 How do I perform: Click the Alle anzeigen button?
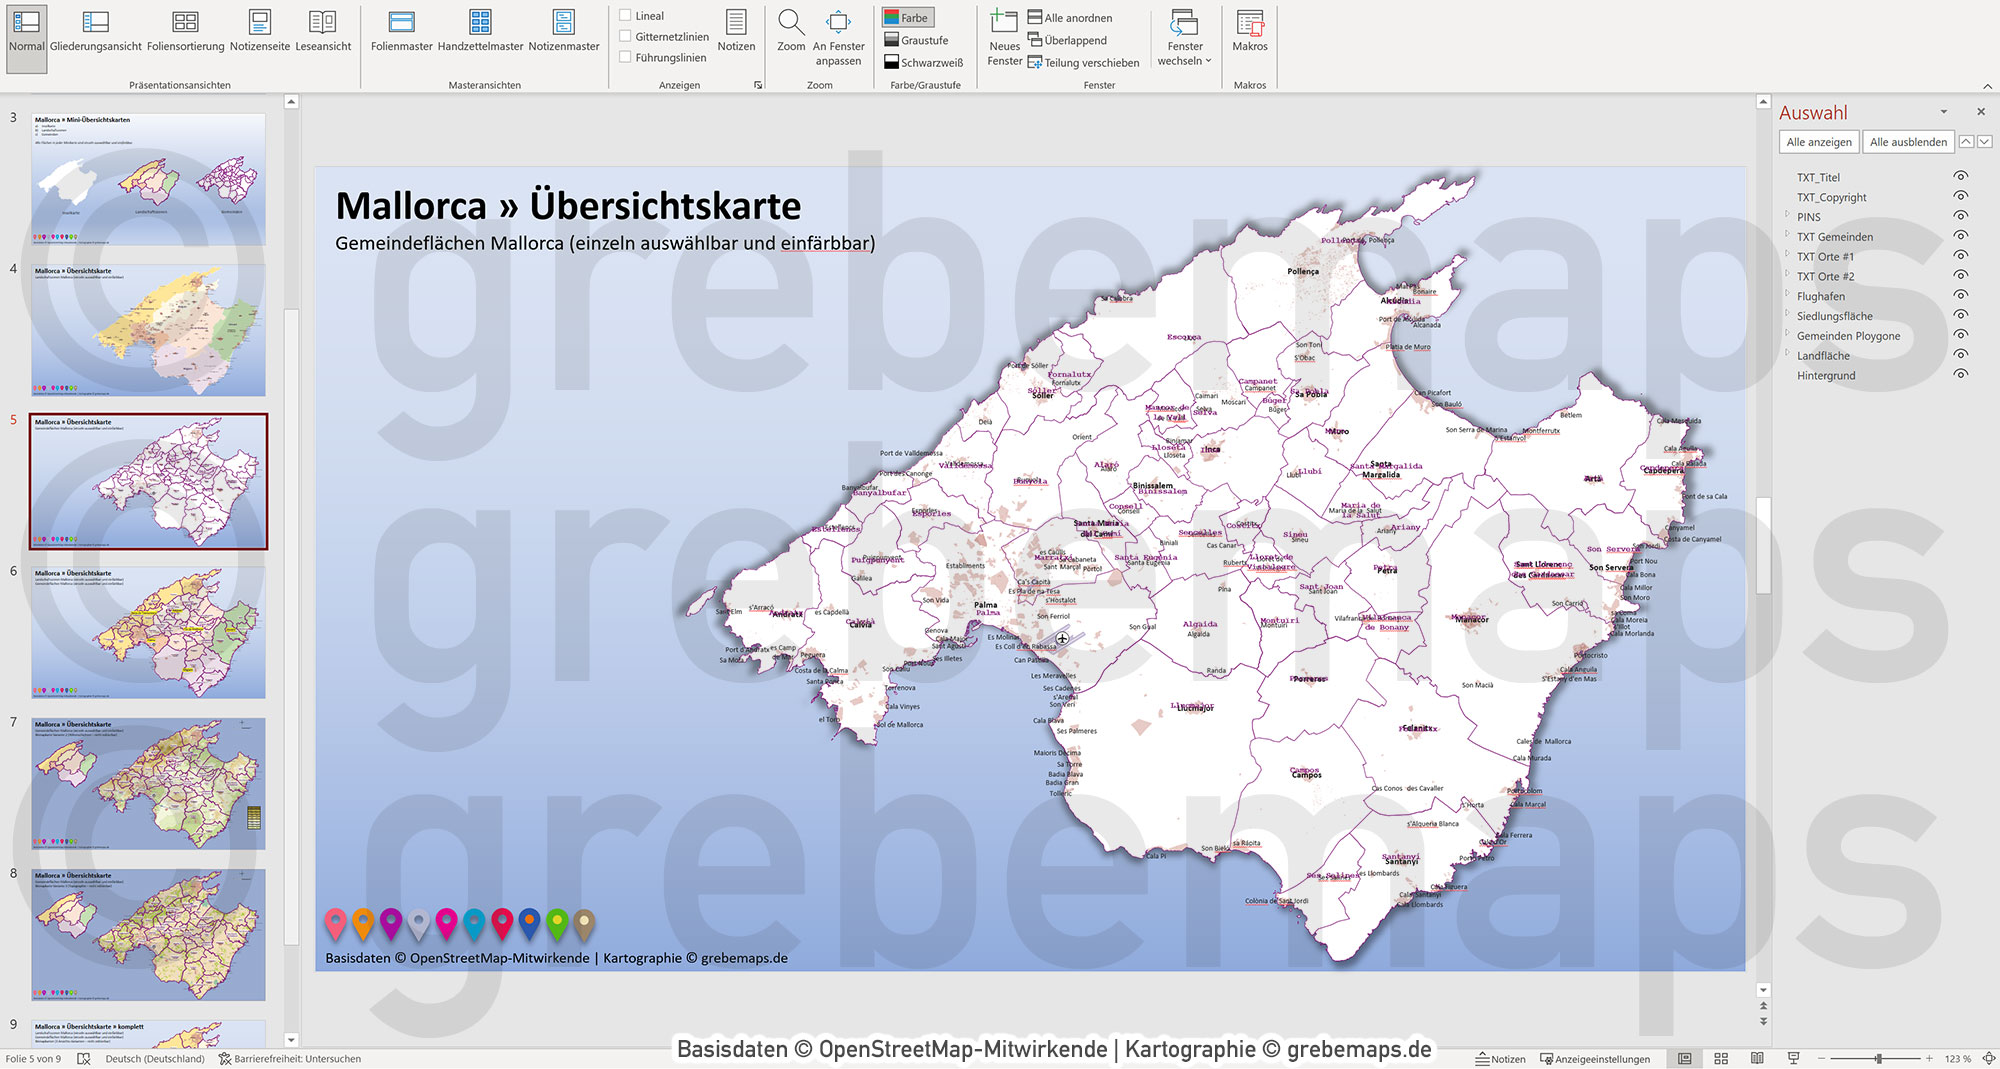click(1817, 141)
